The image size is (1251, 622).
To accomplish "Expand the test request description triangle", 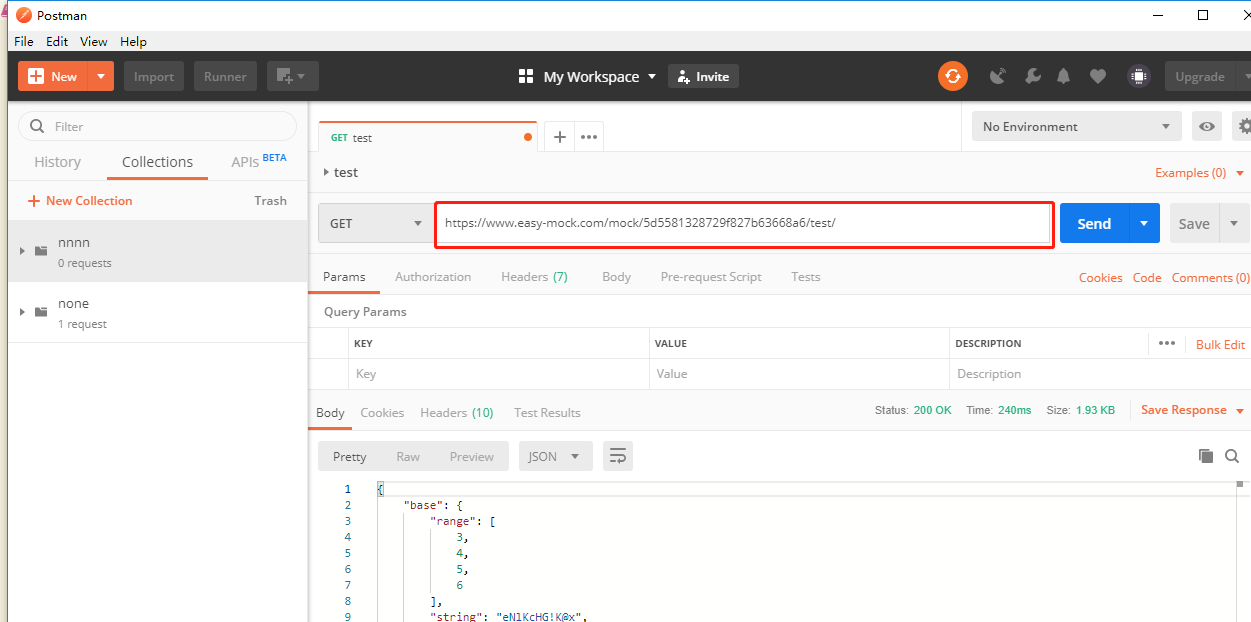I will tap(326, 172).
